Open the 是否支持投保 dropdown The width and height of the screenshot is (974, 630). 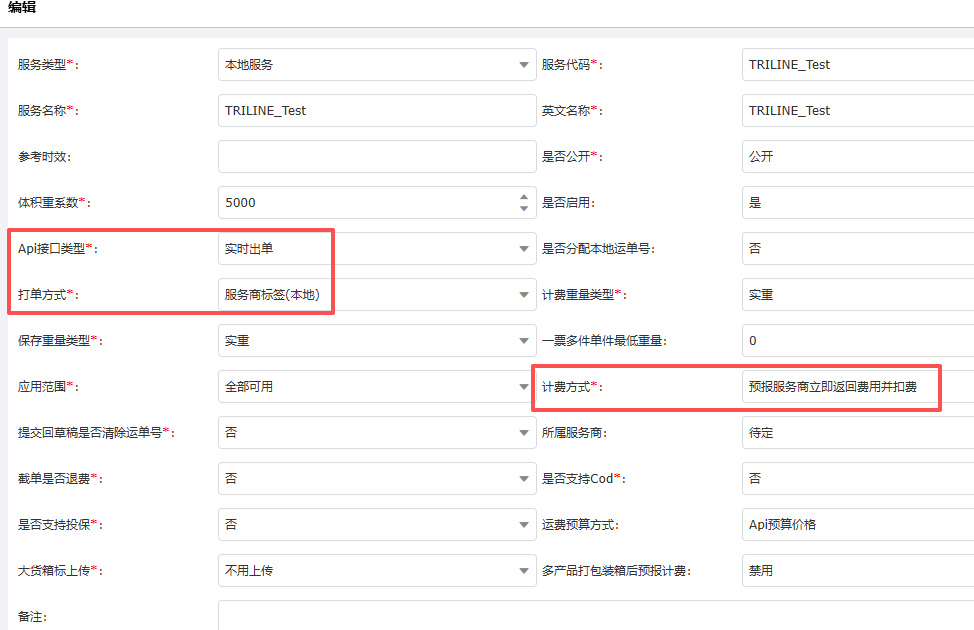377,525
